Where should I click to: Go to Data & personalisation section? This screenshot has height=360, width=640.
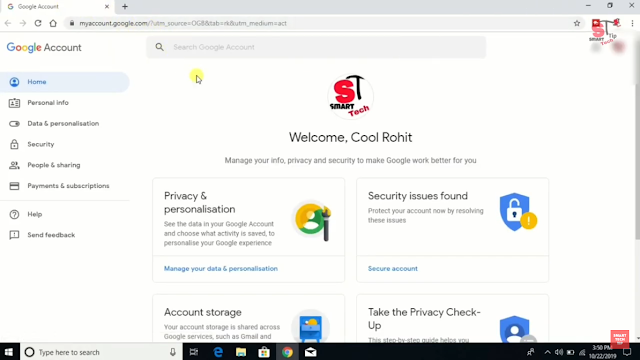coord(64,124)
